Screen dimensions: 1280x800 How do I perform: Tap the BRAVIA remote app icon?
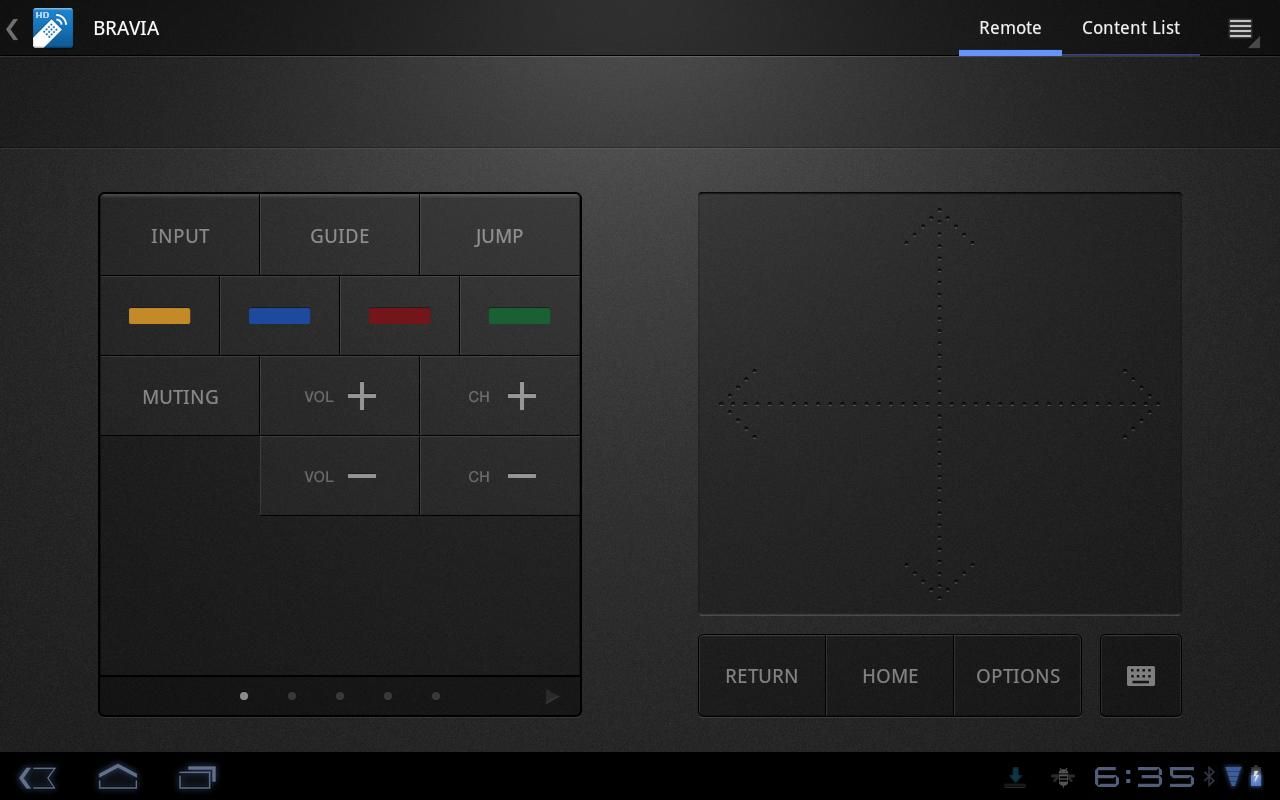51,28
